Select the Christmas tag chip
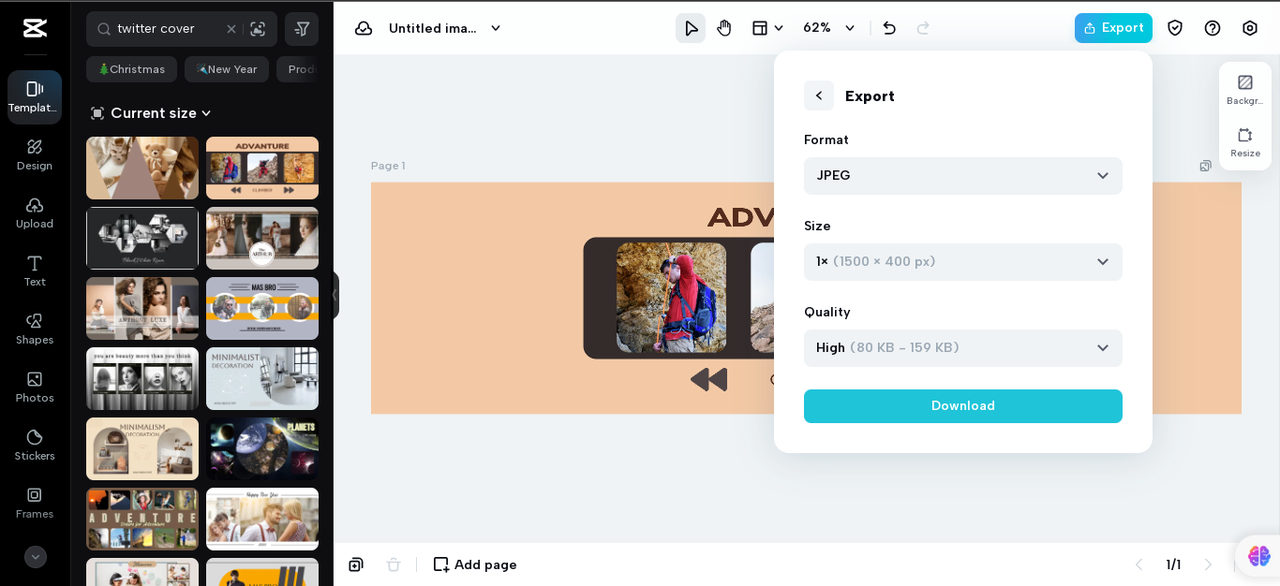 click(x=131, y=69)
